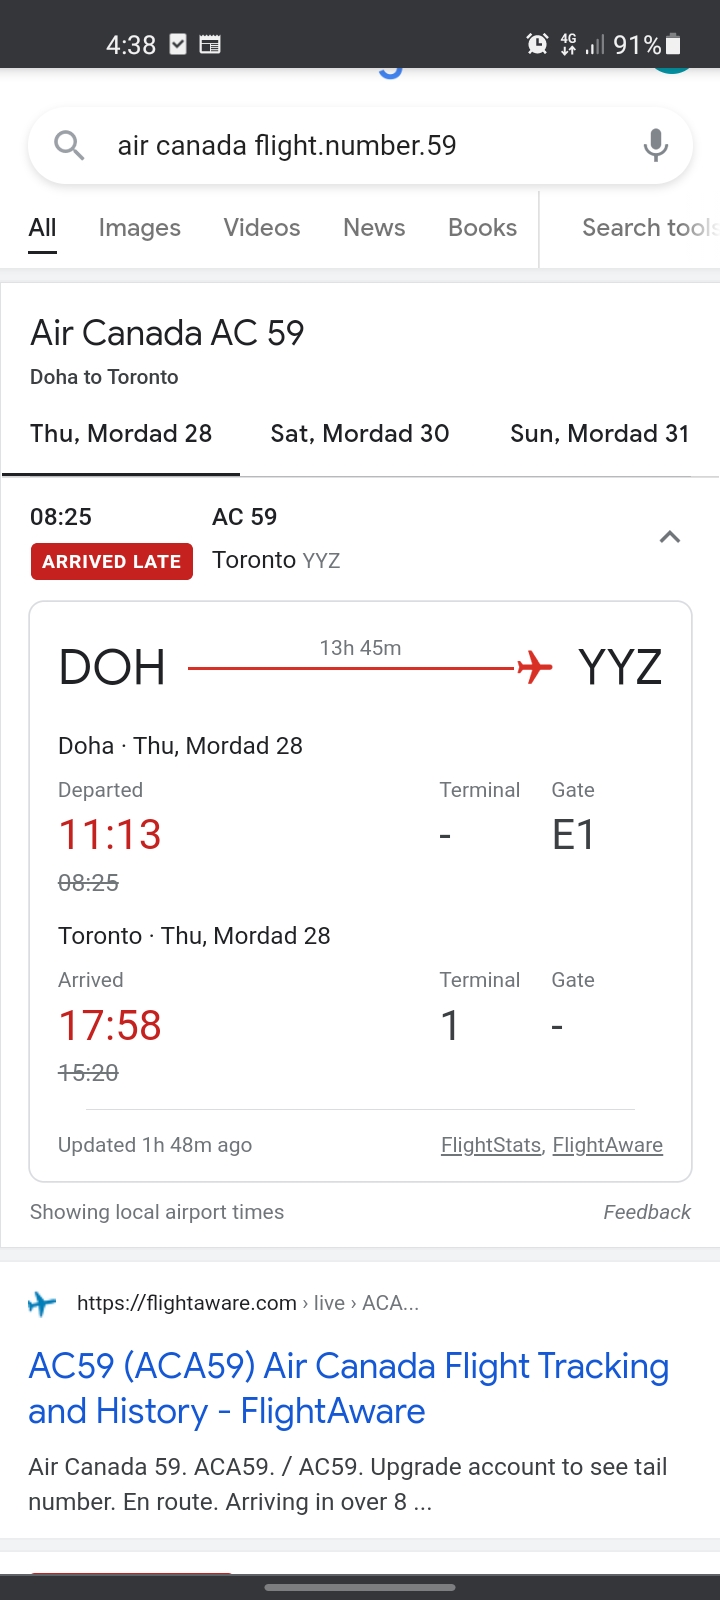Tap the FlightAware airplane favicon
This screenshot has width=720, height=1600.
(x=42, y=1304)
